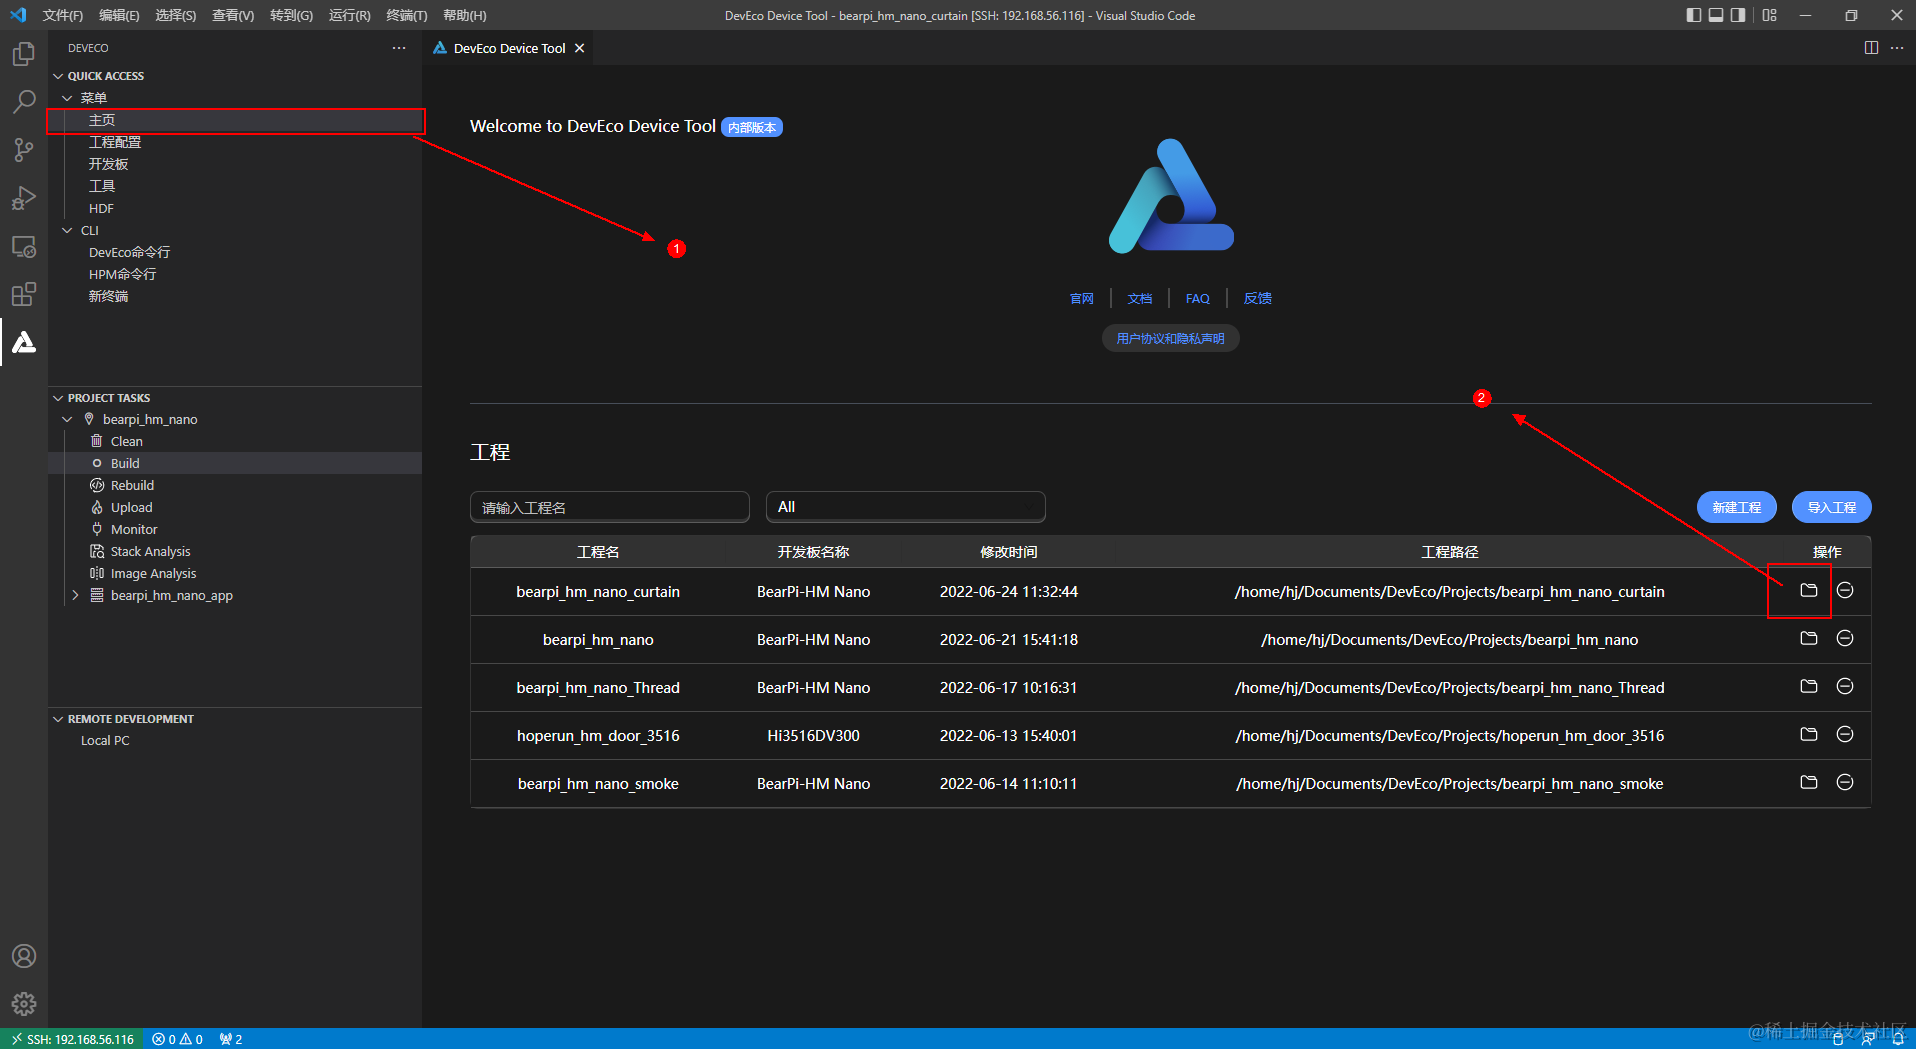
Task: Remove bearpi_hm_nano project row
Action: [1845, 638]
